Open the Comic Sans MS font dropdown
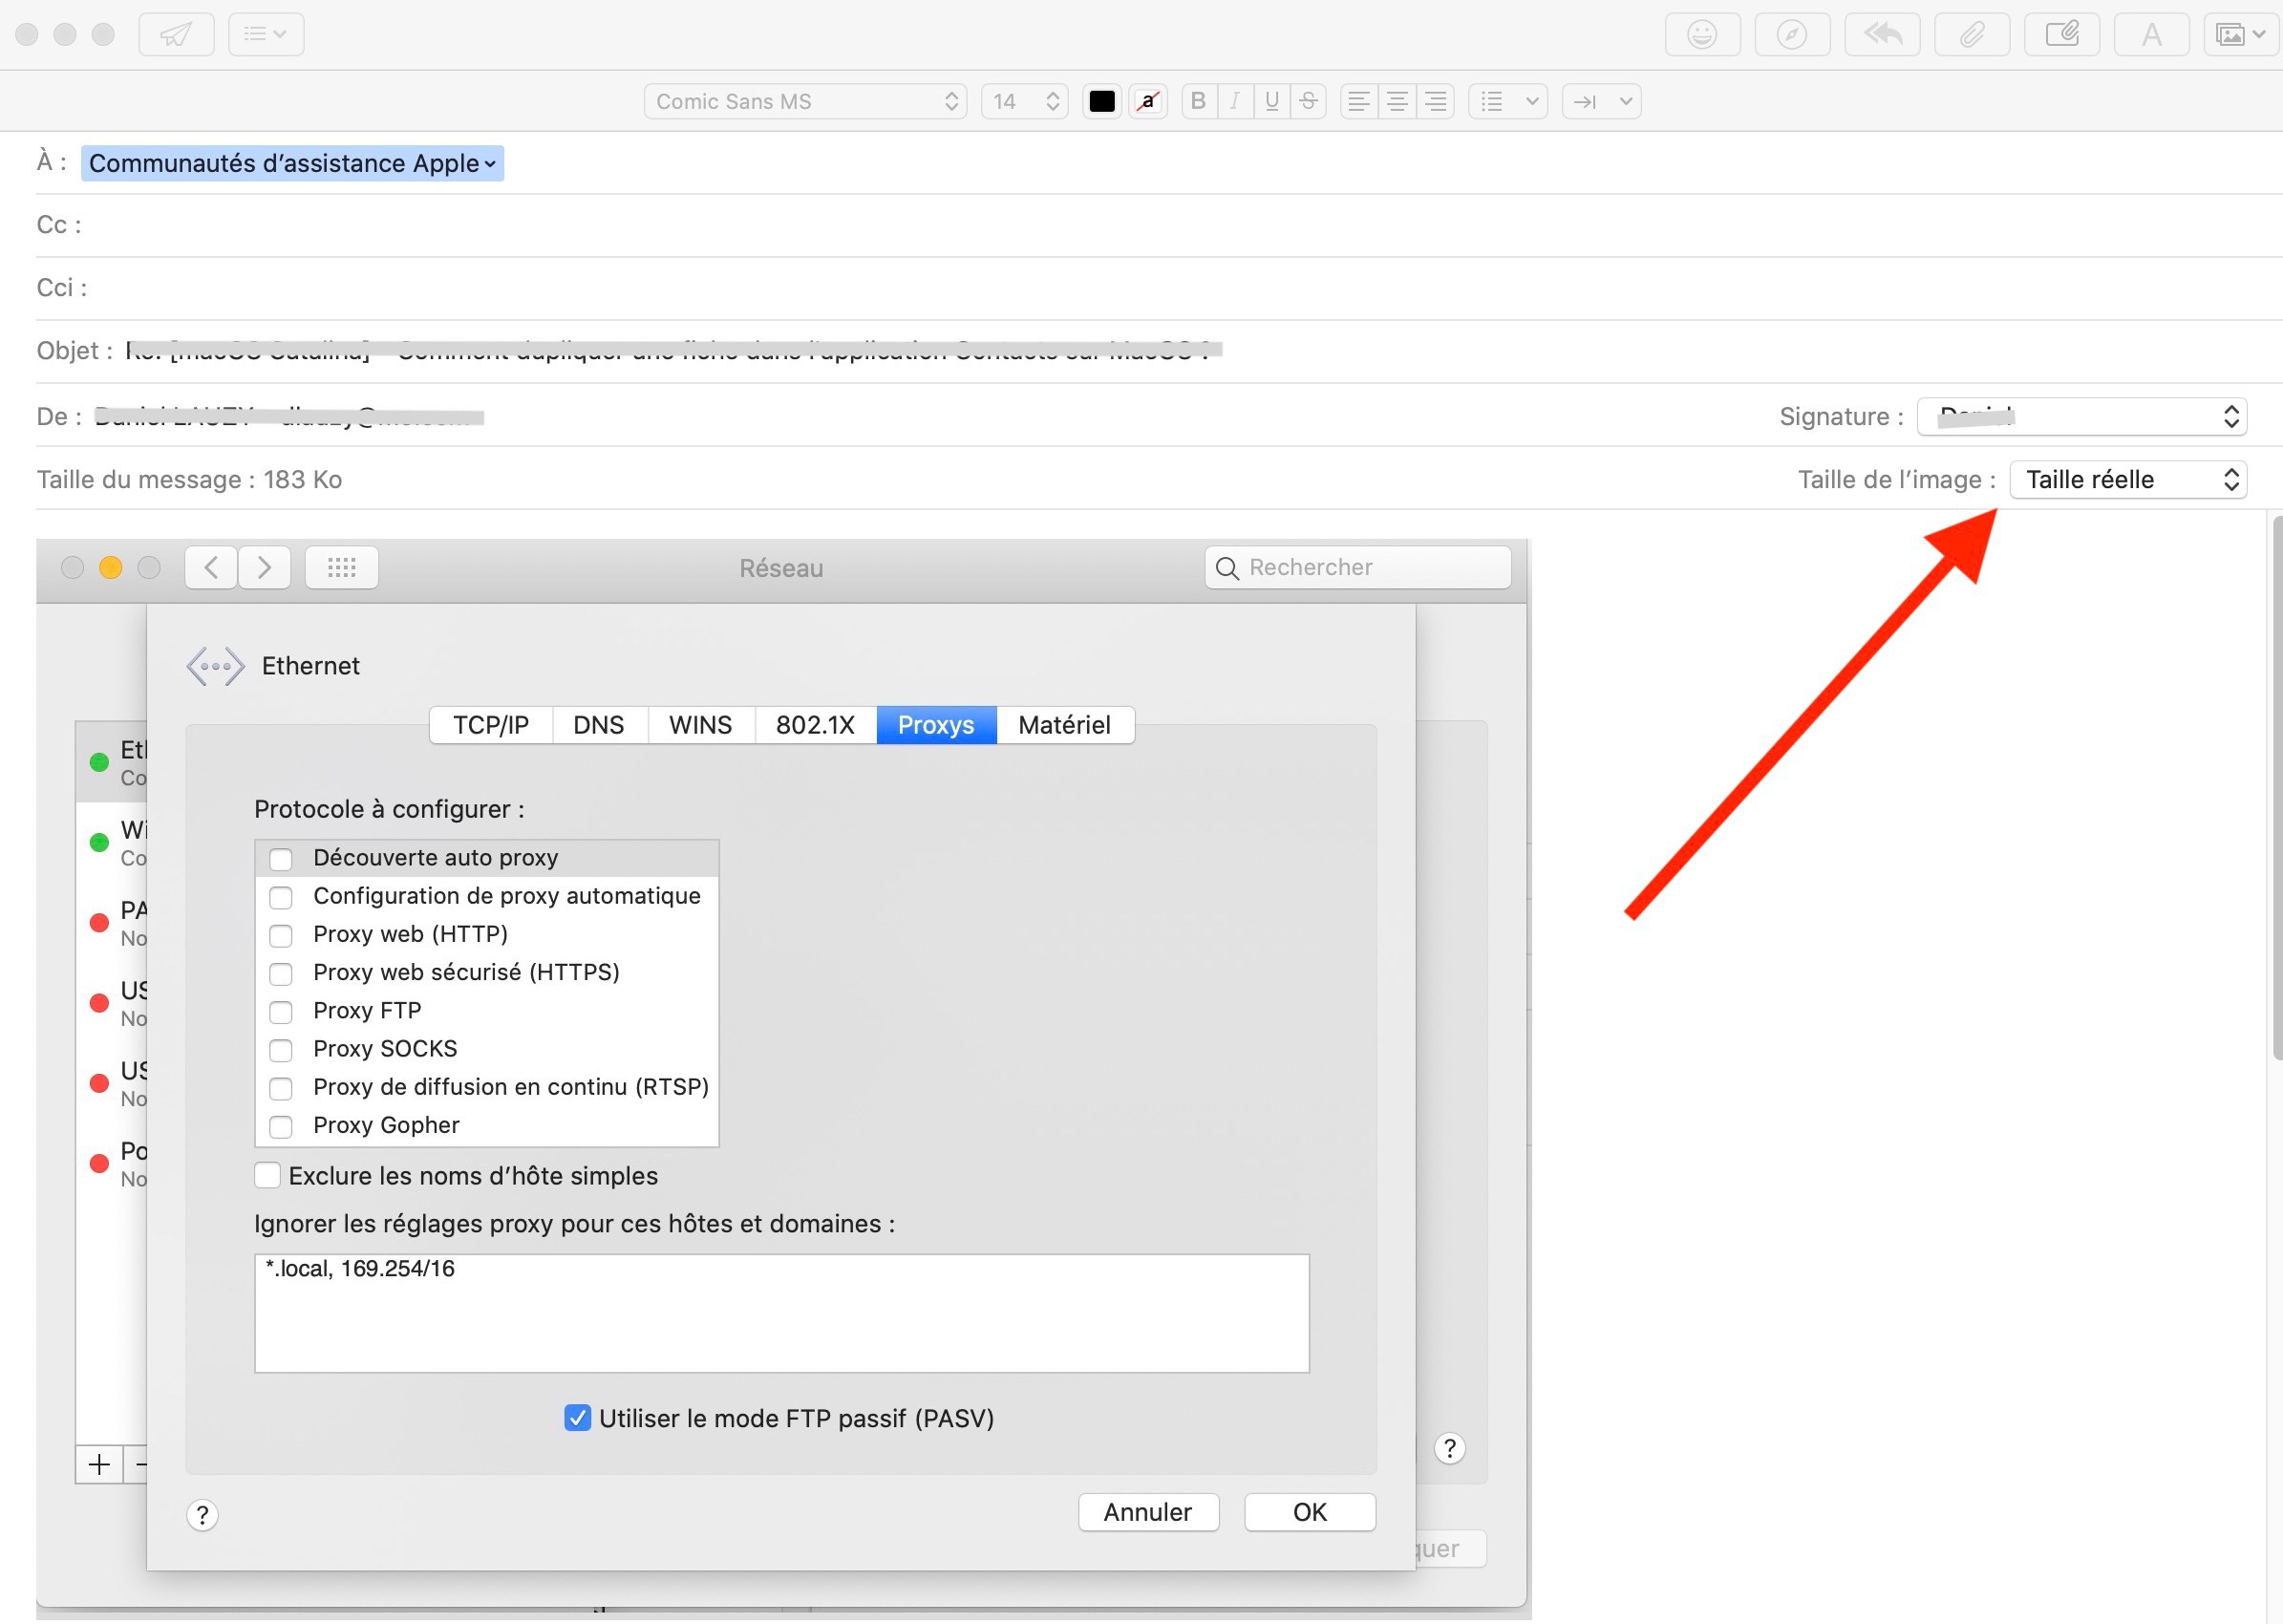 coord(805,101)
